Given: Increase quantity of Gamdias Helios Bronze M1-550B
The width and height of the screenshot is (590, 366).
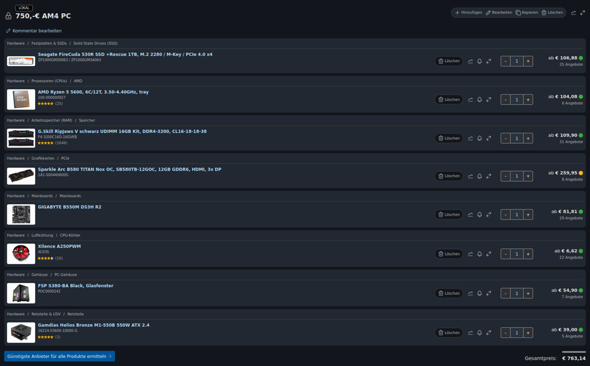Looking at the screenshot, I should pos(528,333).
